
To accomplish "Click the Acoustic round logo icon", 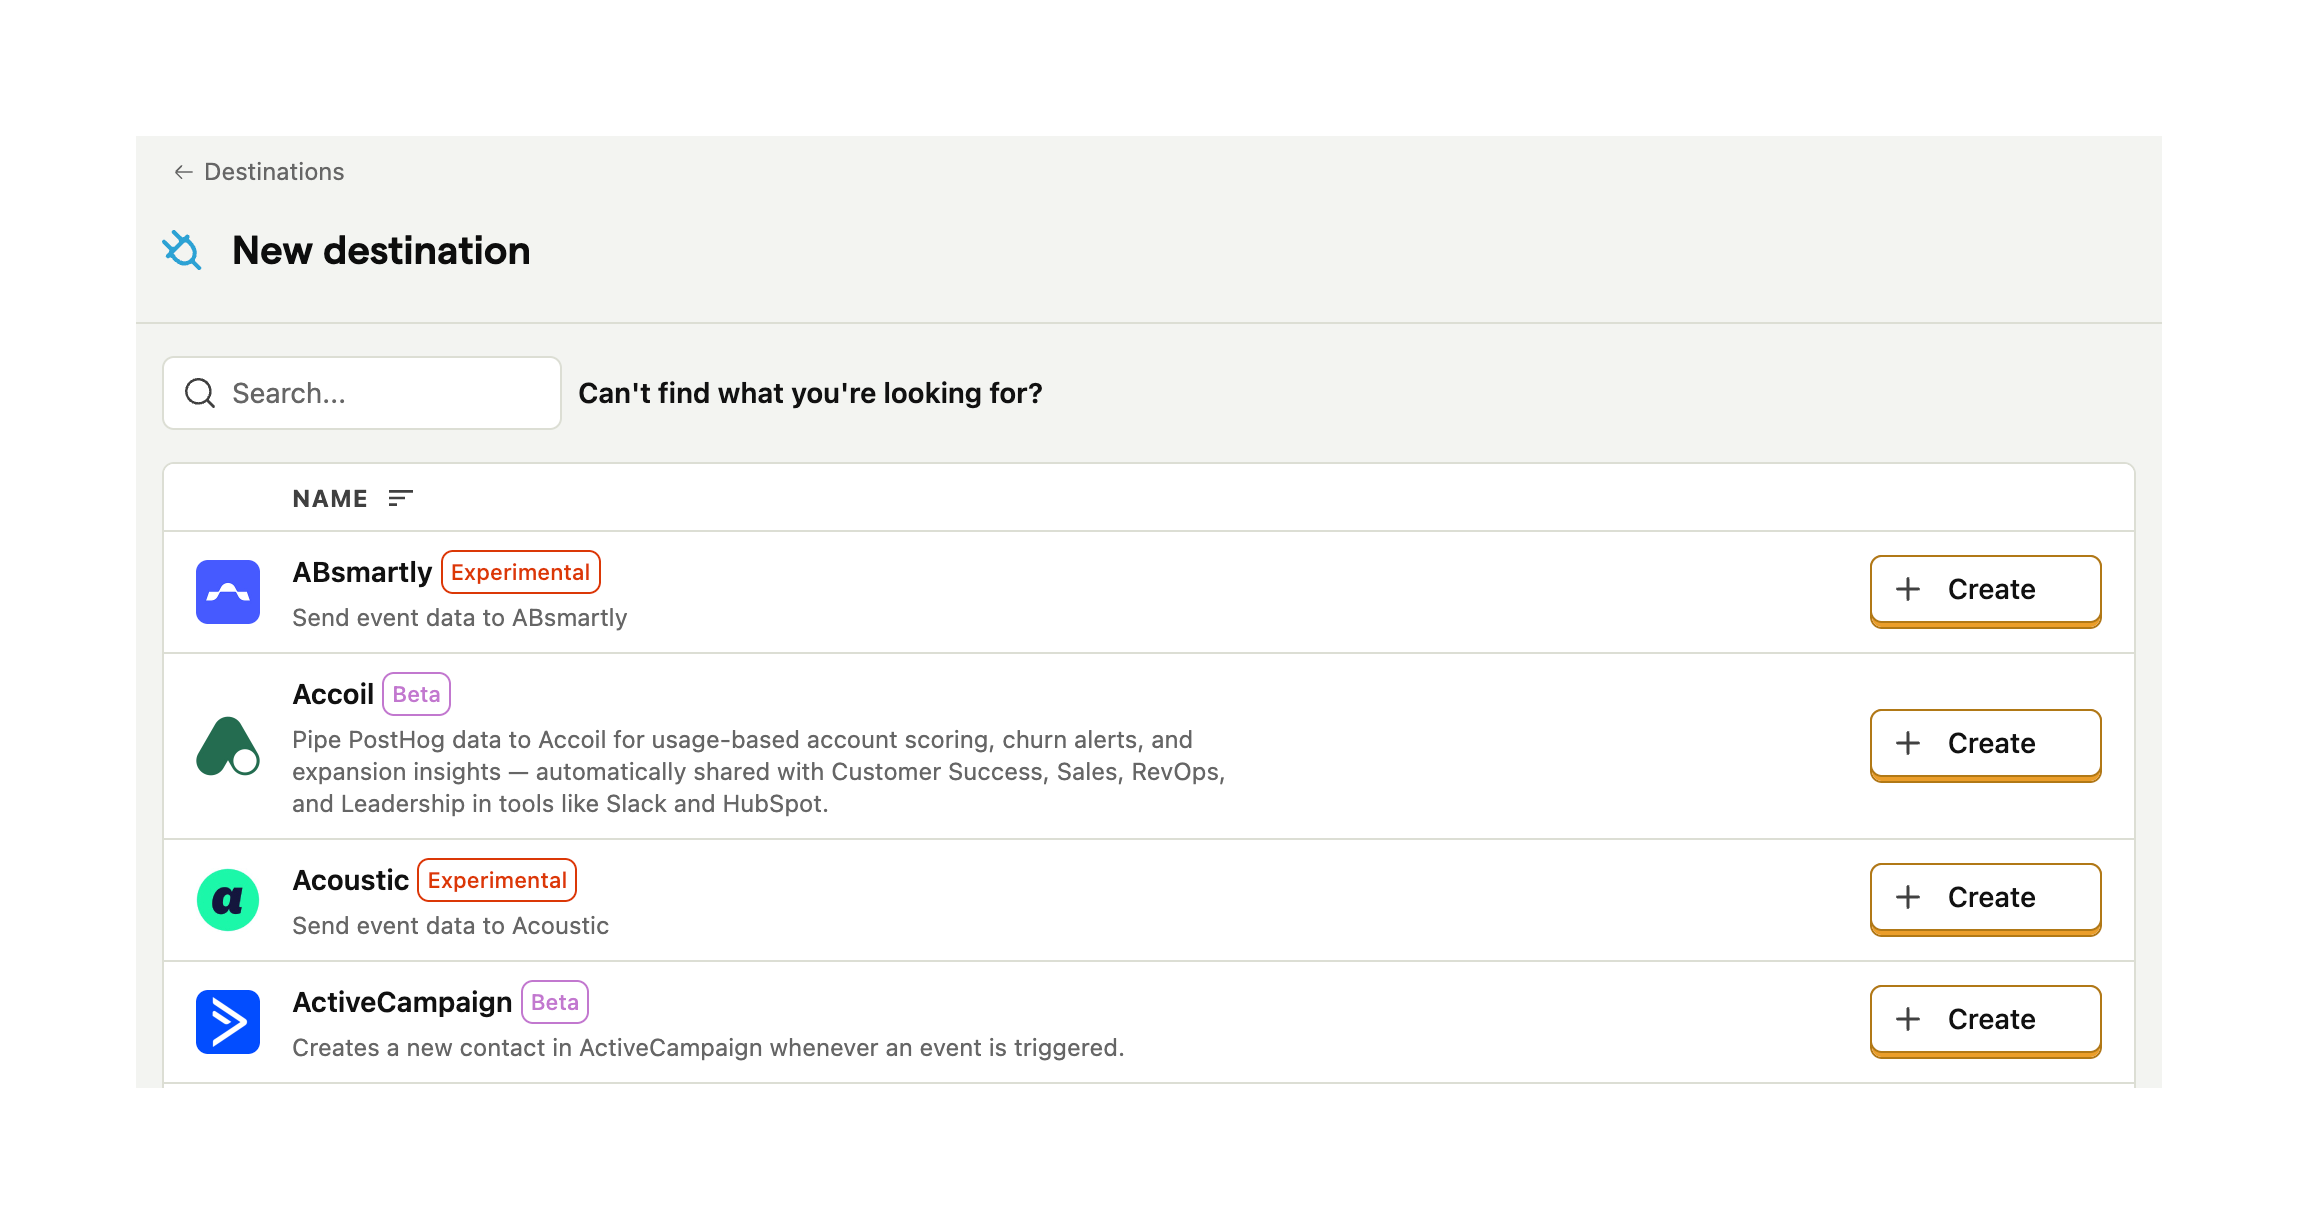I will coord(228,900).
